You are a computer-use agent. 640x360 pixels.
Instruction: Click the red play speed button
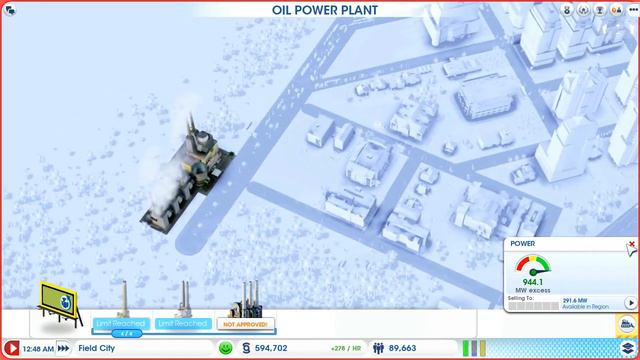point(12,348)
